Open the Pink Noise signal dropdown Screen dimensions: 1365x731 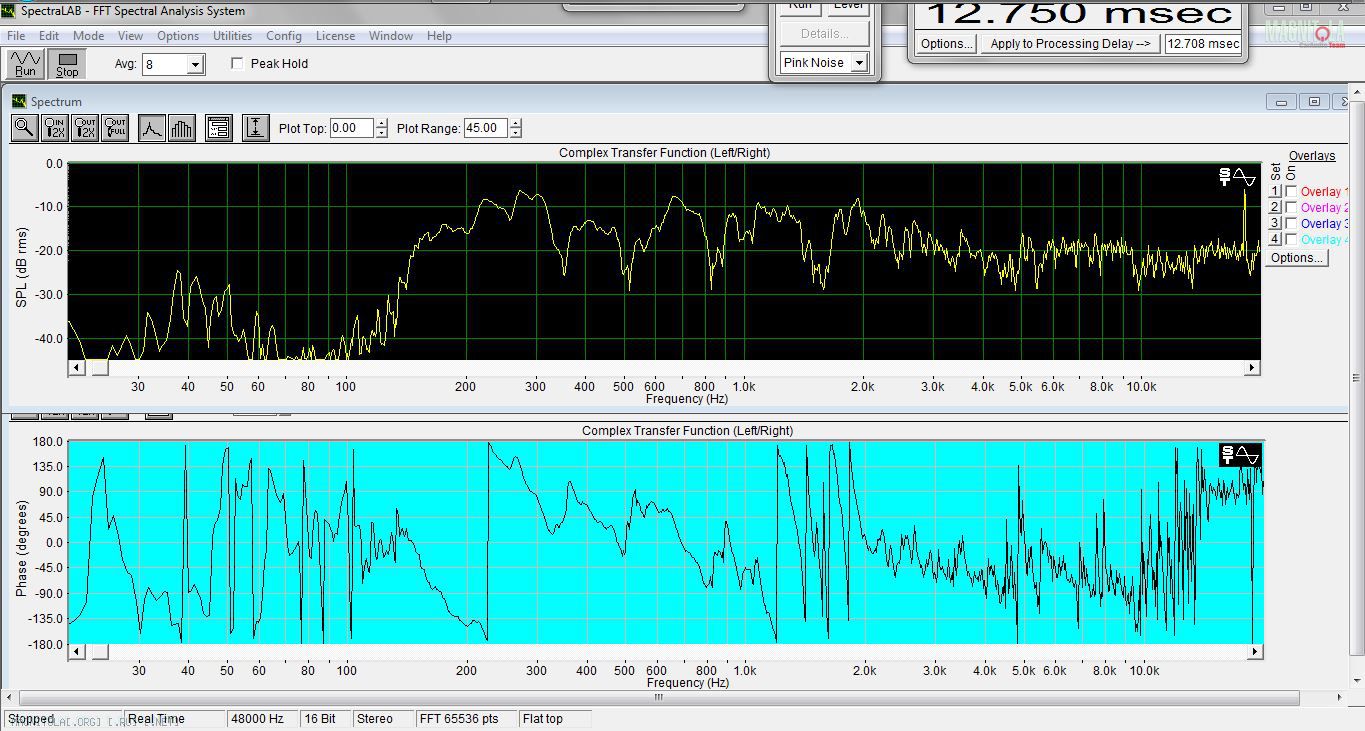click(x=858, y=63)
